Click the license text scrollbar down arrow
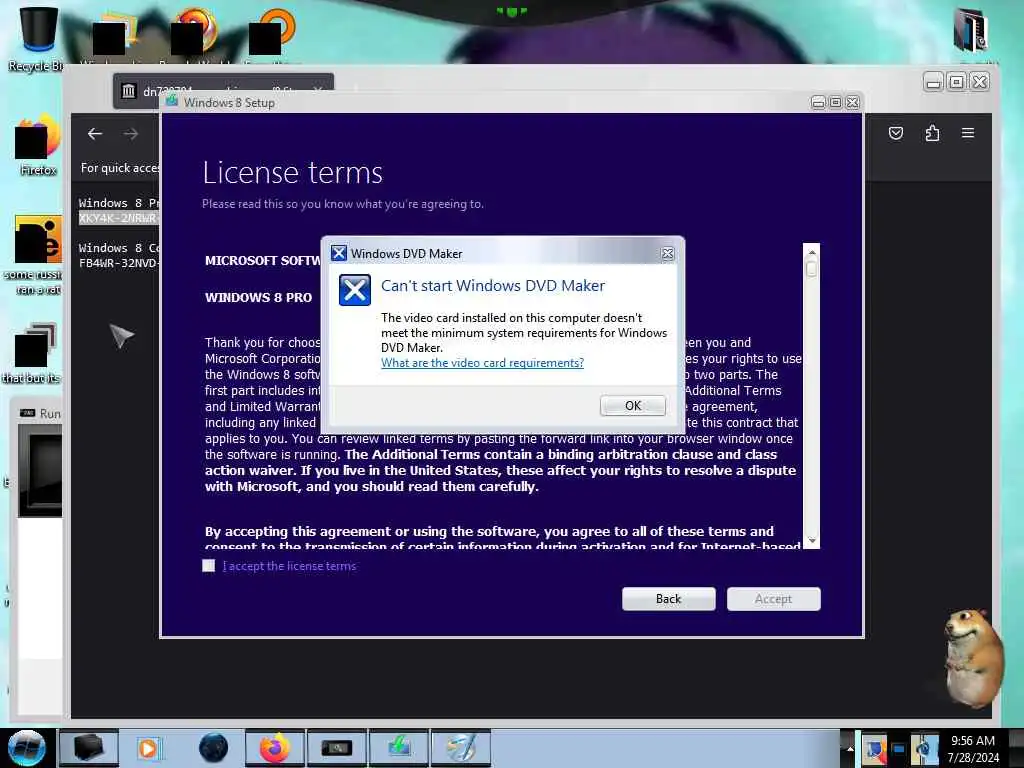The image size is (1024, 768). [x=812, y=541]
